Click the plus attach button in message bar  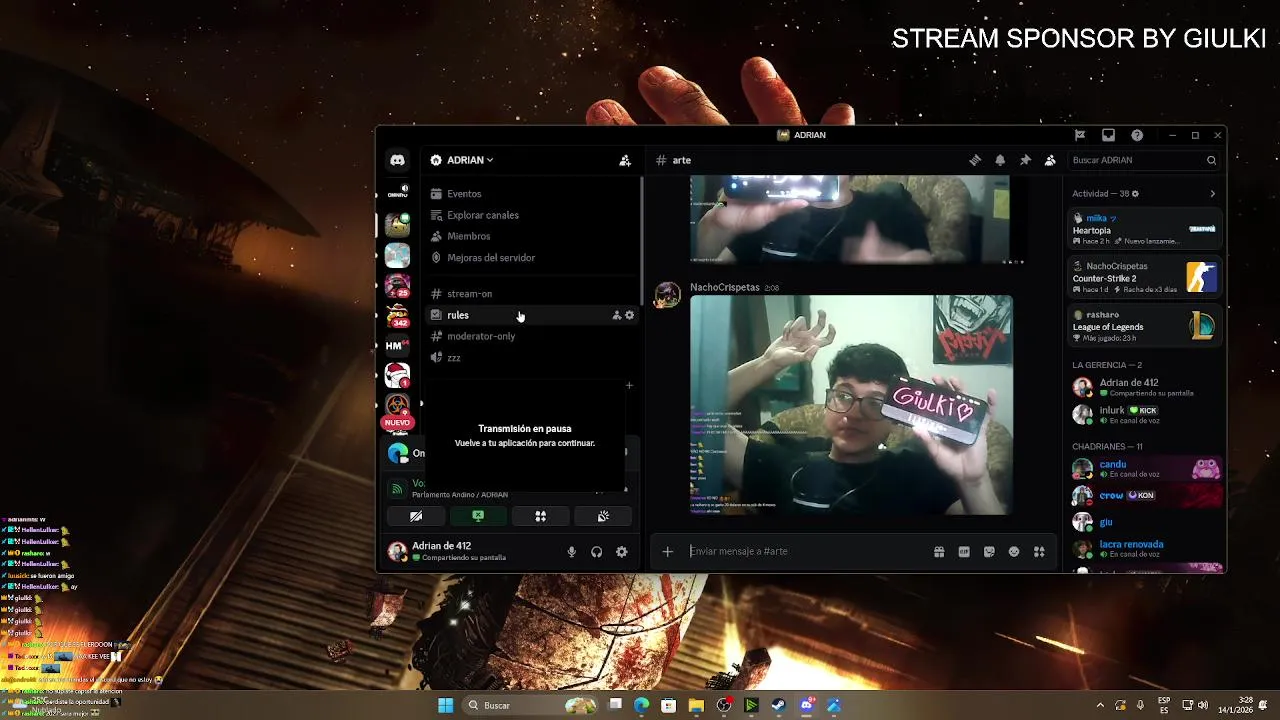pos(667,551)
